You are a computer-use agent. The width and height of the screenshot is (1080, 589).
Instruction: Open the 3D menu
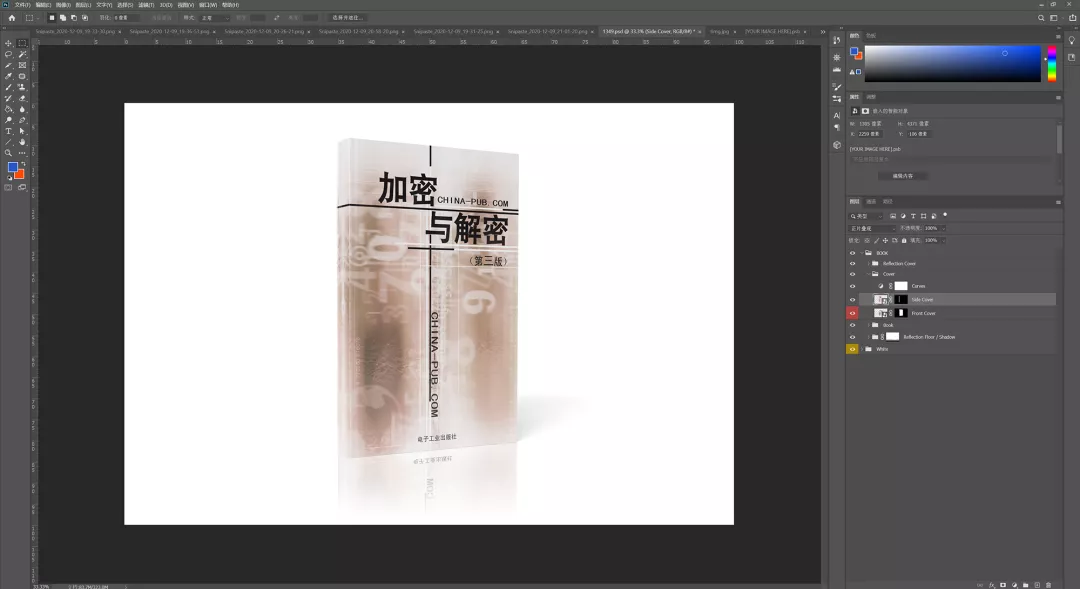tap(166, 5)
